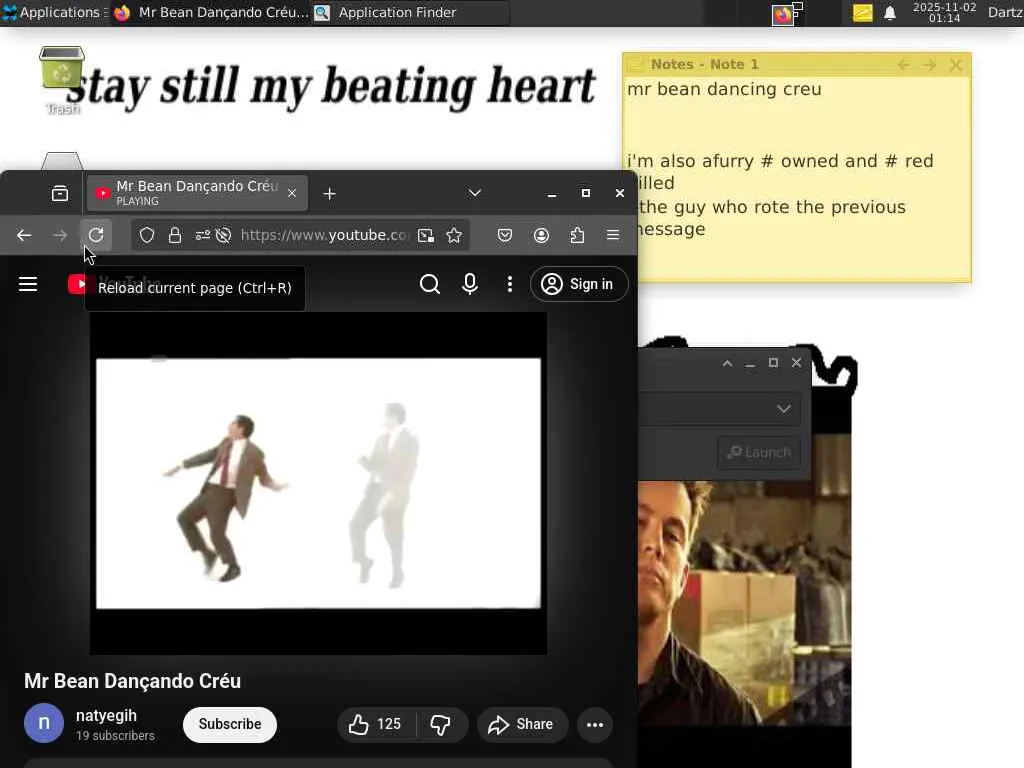The image size is (1024, 768).
Task: Click text 'mr bean dancing creu' in note
Action: (724, 89)
